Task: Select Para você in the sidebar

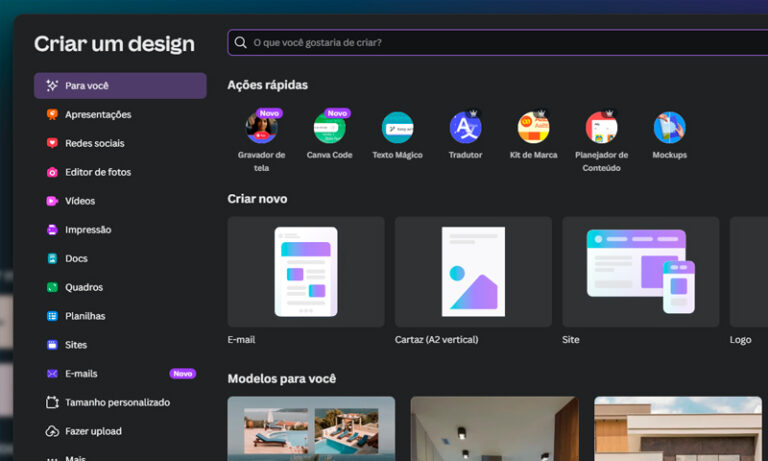Action: coord(120,86)
